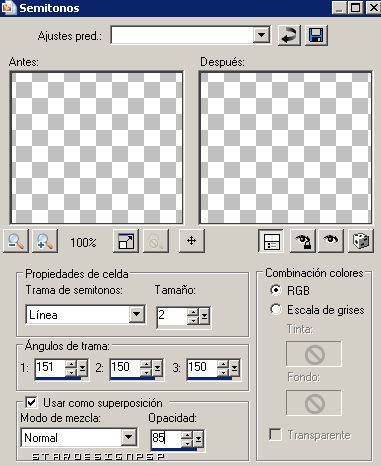The image size is (381, 466).
Task: Uncheck Usar como superposición
Action: [x=32, y=402]
